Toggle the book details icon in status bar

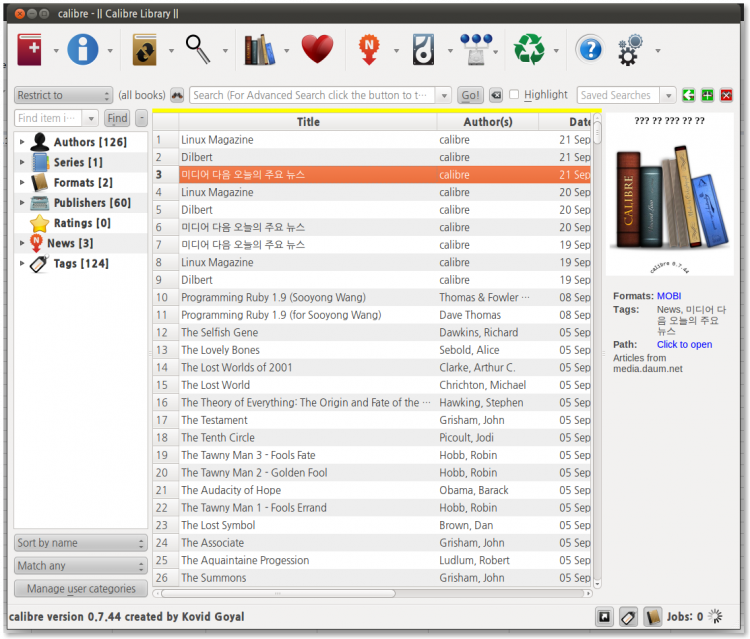click(652, 617)
